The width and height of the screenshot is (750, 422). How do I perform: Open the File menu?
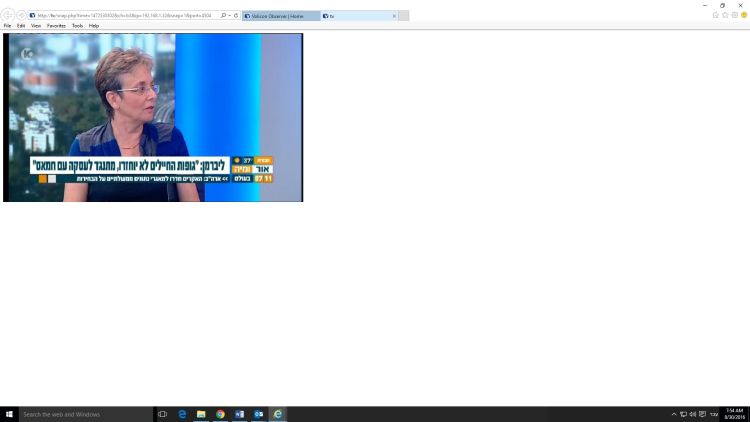pos(7,26)
